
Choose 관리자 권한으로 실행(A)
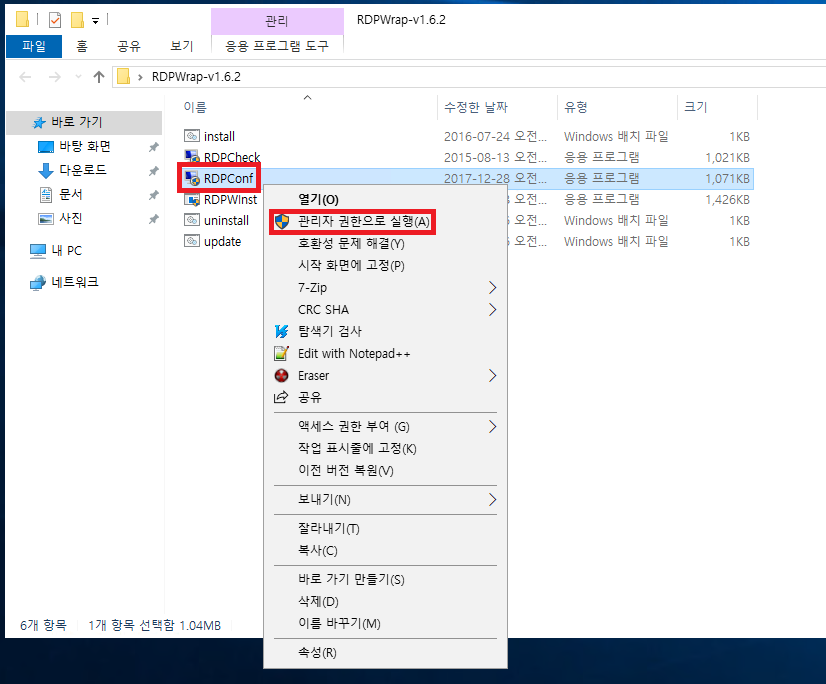click(x=386, y=221)
